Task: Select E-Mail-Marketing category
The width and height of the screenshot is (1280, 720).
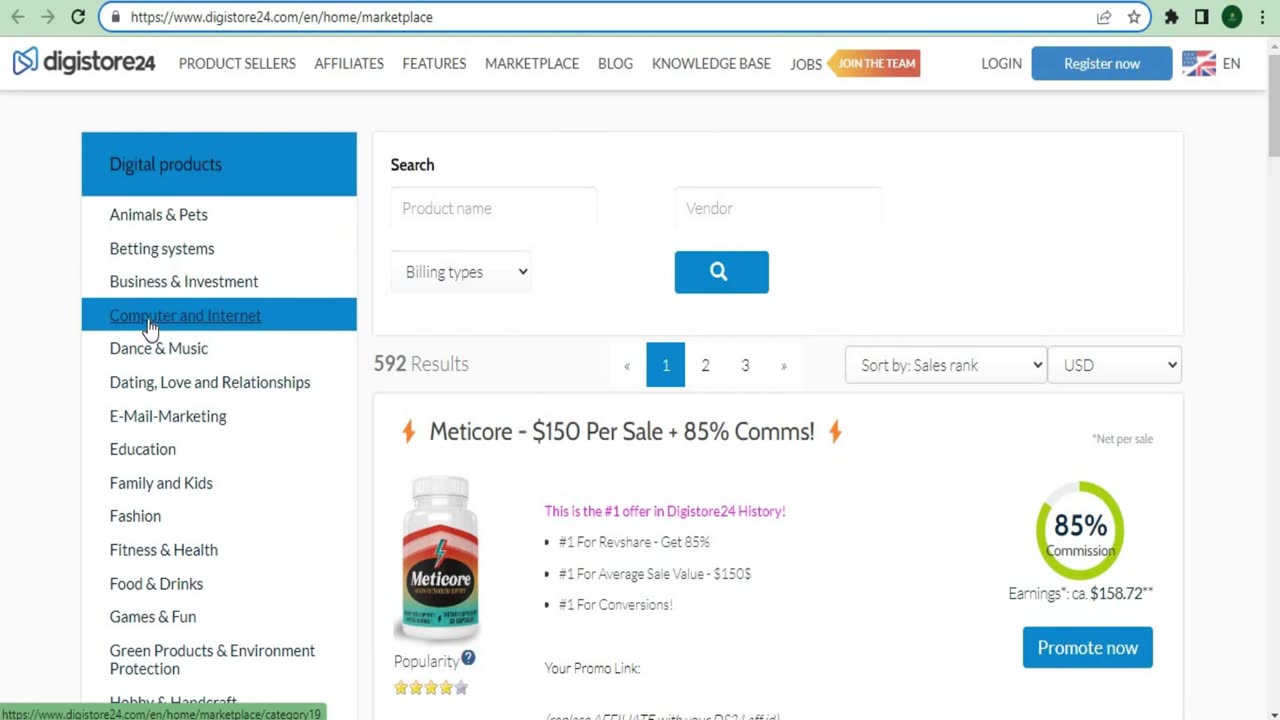Action: pyautogui.click(x=168, y=416)
